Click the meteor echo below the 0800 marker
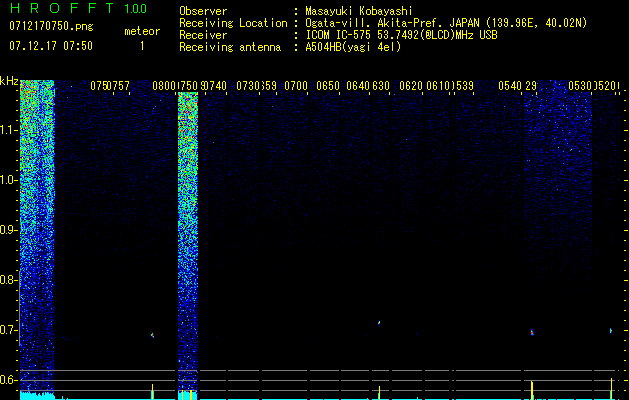 pyautogui.click(x=152, y=335)
